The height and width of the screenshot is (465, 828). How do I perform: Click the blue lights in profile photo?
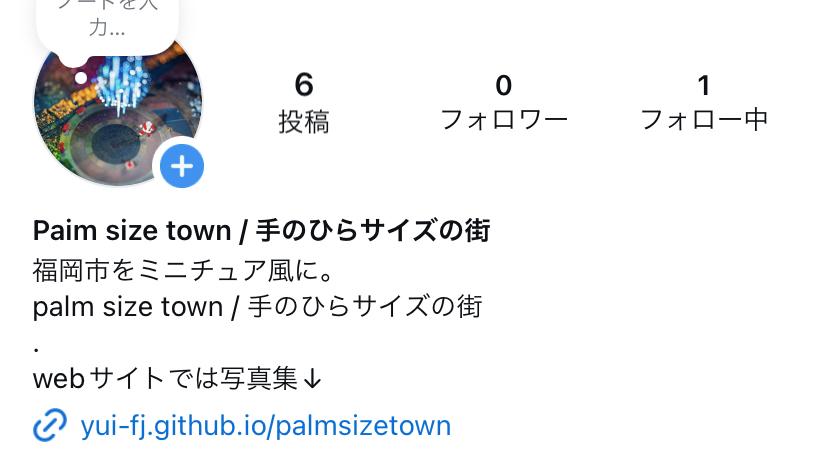pyautogui.click(x=122, y=82)
